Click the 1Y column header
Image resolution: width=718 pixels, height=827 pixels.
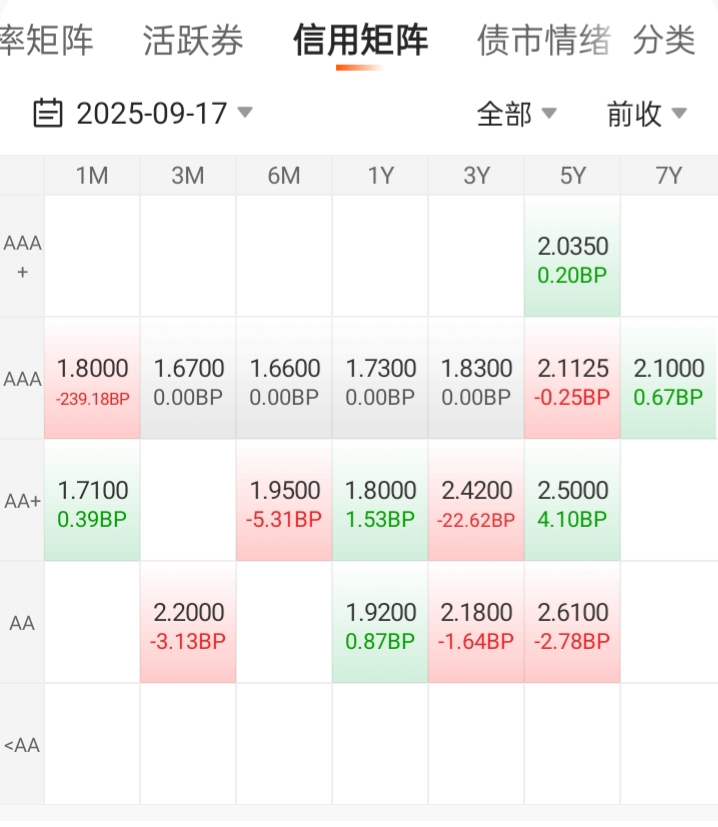[380, 176]
